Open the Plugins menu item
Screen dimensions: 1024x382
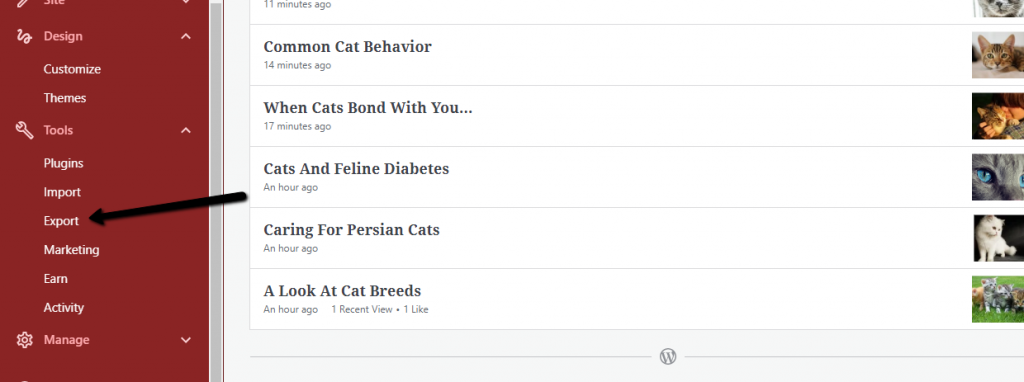63,163
